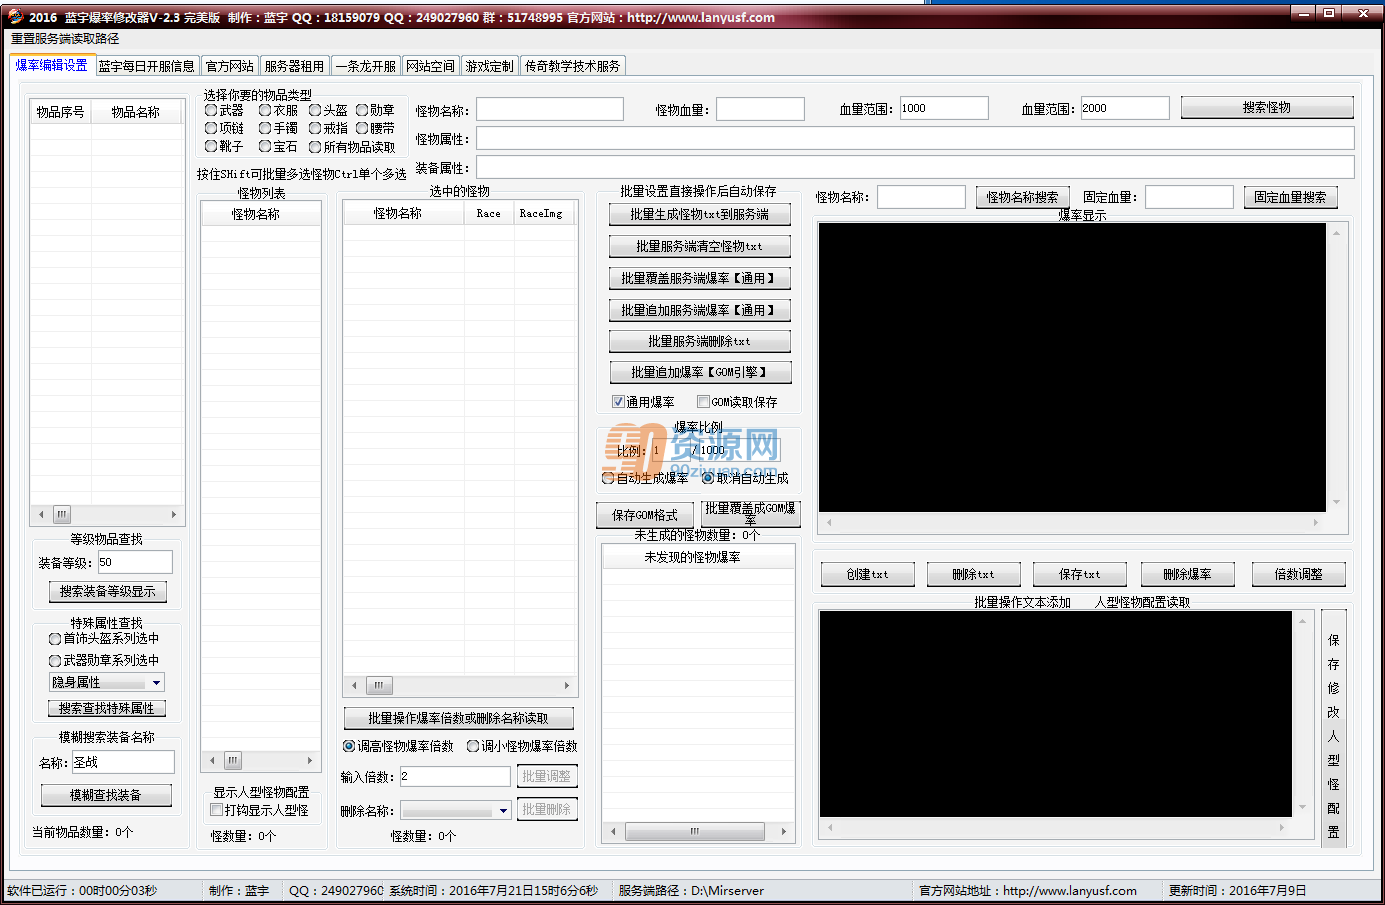
Task: Enable the GOM读取保存 checkbox
Action: pos(703,402)
